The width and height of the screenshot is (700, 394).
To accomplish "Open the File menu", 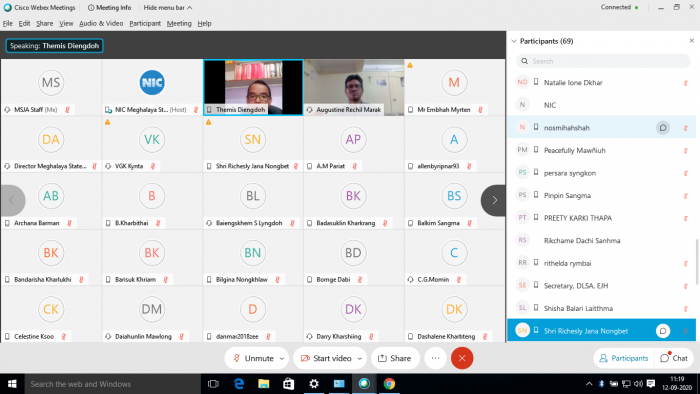I will click(8, 23).
